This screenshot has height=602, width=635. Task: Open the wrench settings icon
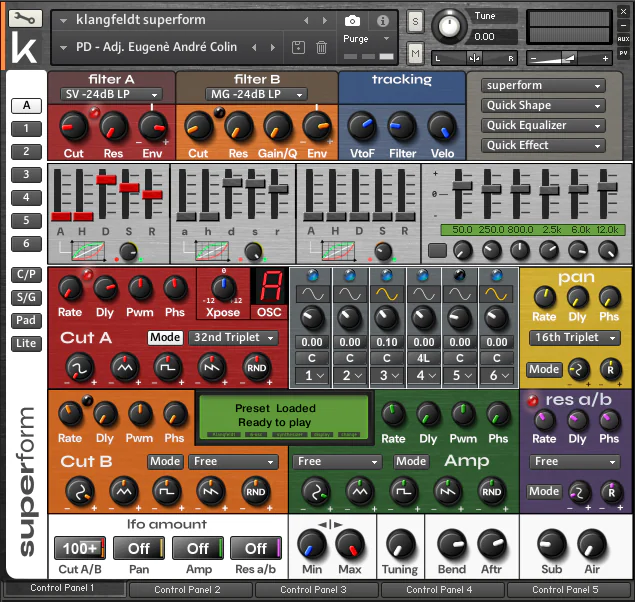click(25, 19)
